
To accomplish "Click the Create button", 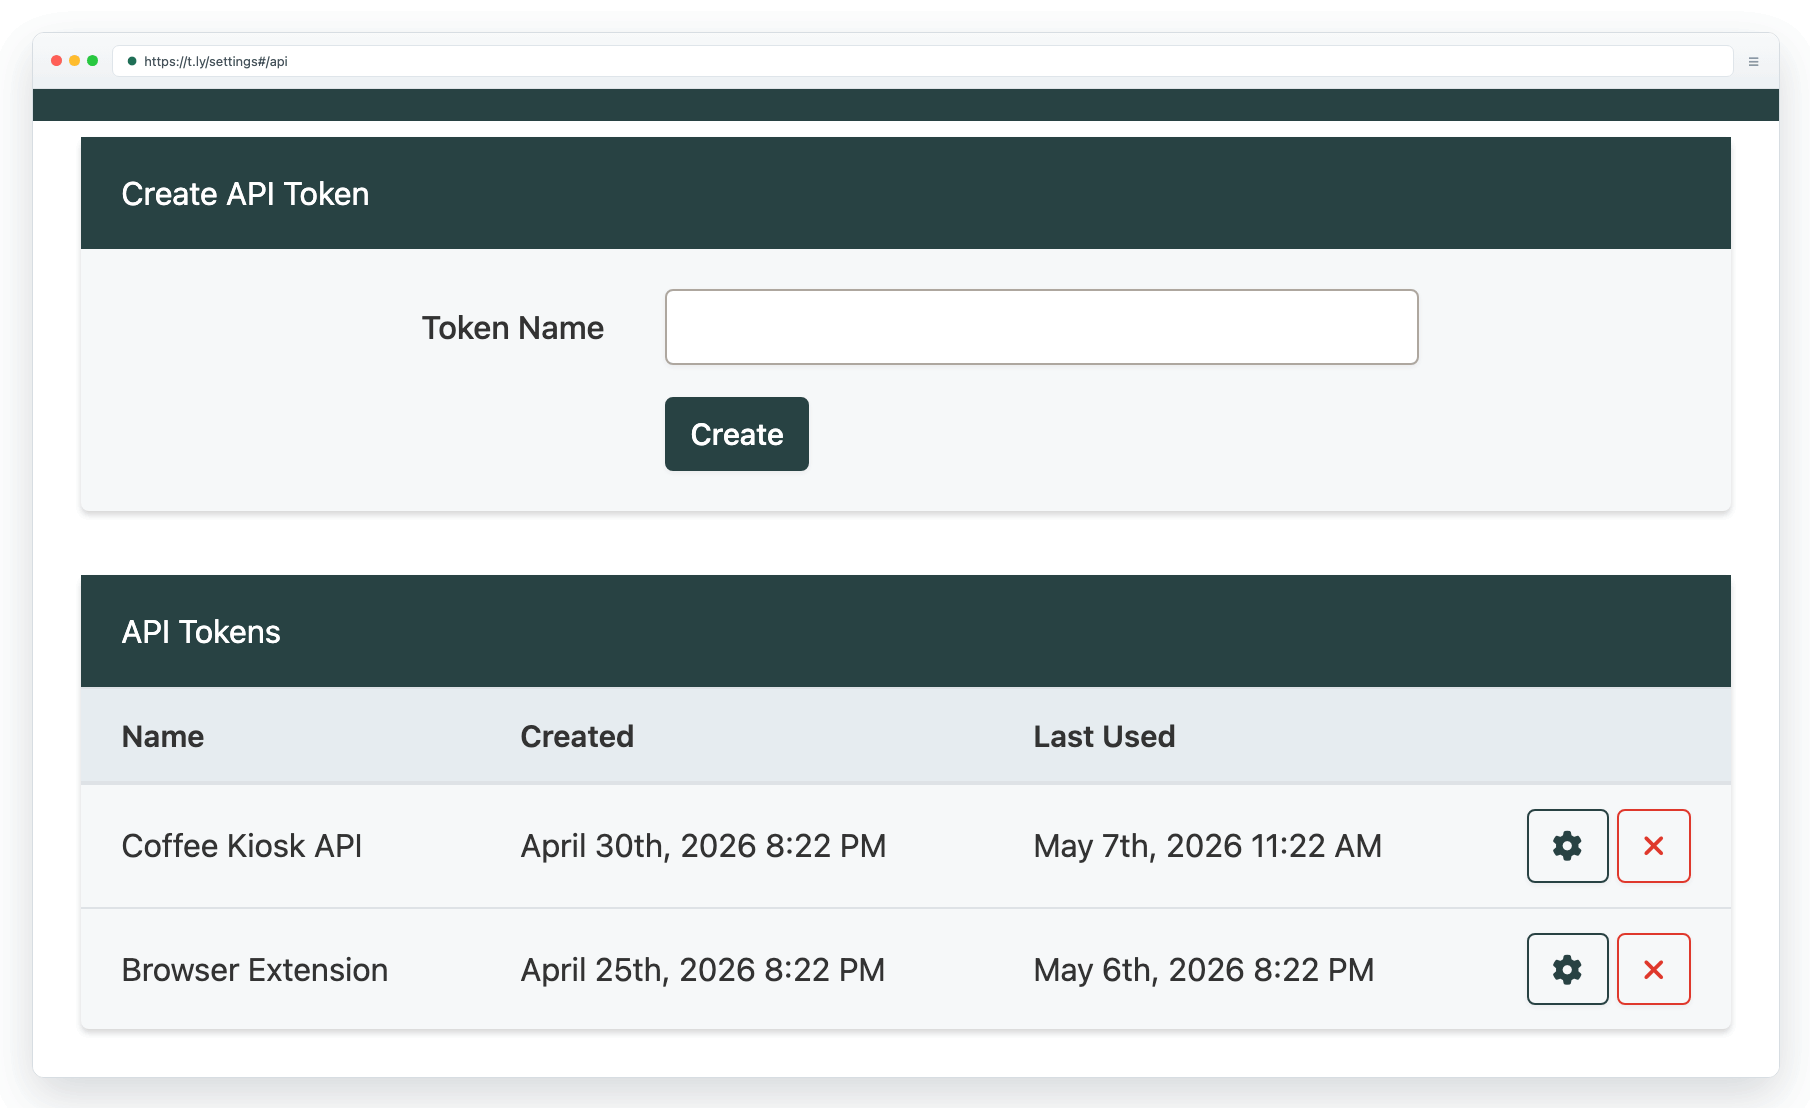I will [736, 434].
